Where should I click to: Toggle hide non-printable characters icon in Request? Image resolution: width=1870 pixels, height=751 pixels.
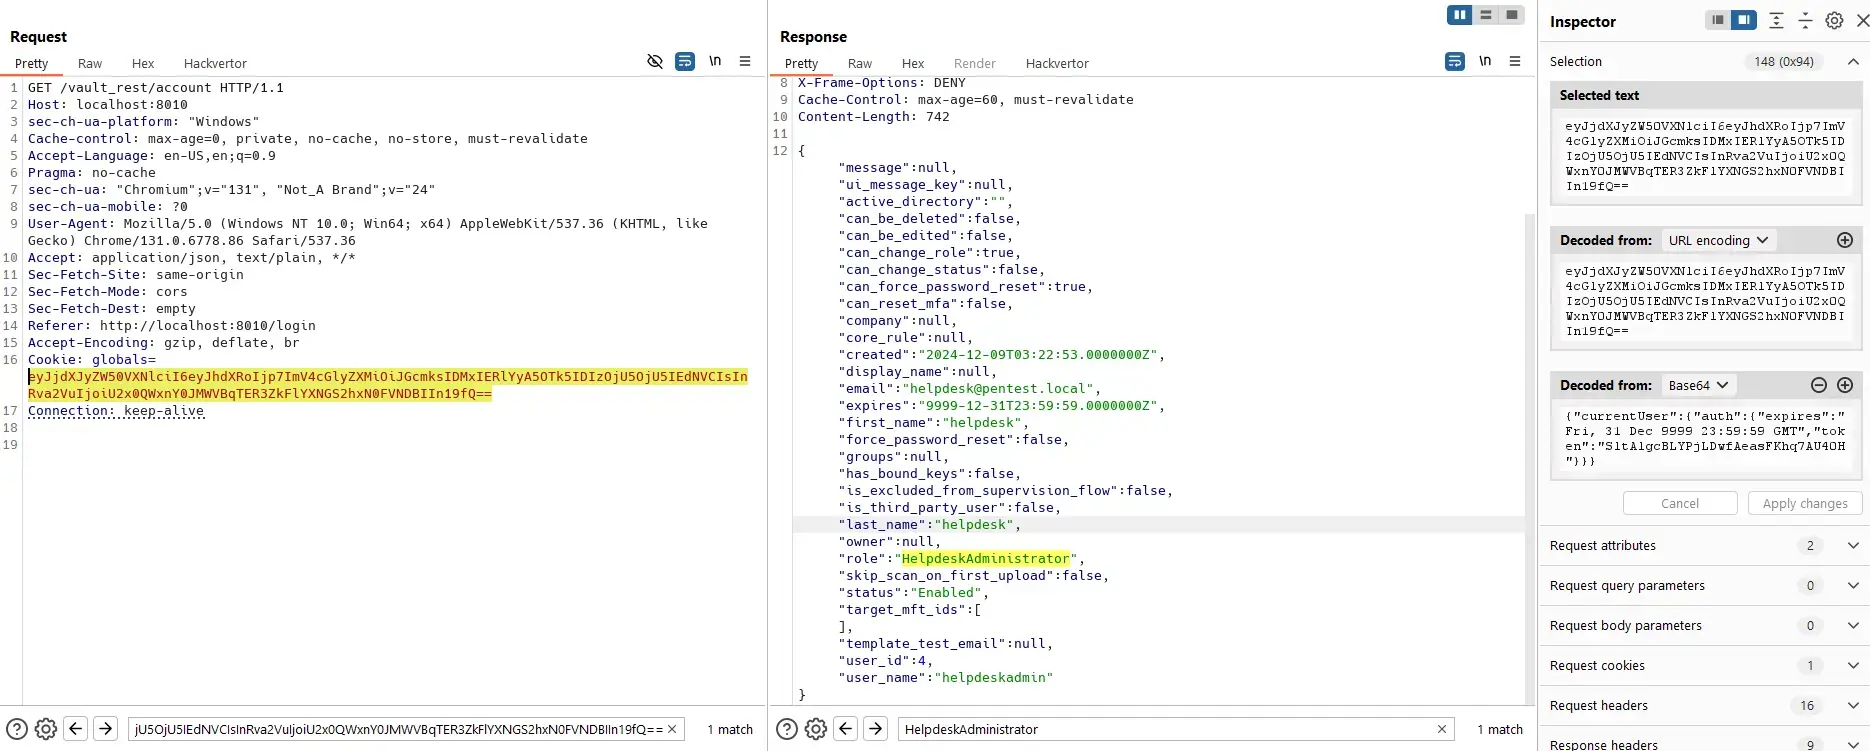click(655, 61)
